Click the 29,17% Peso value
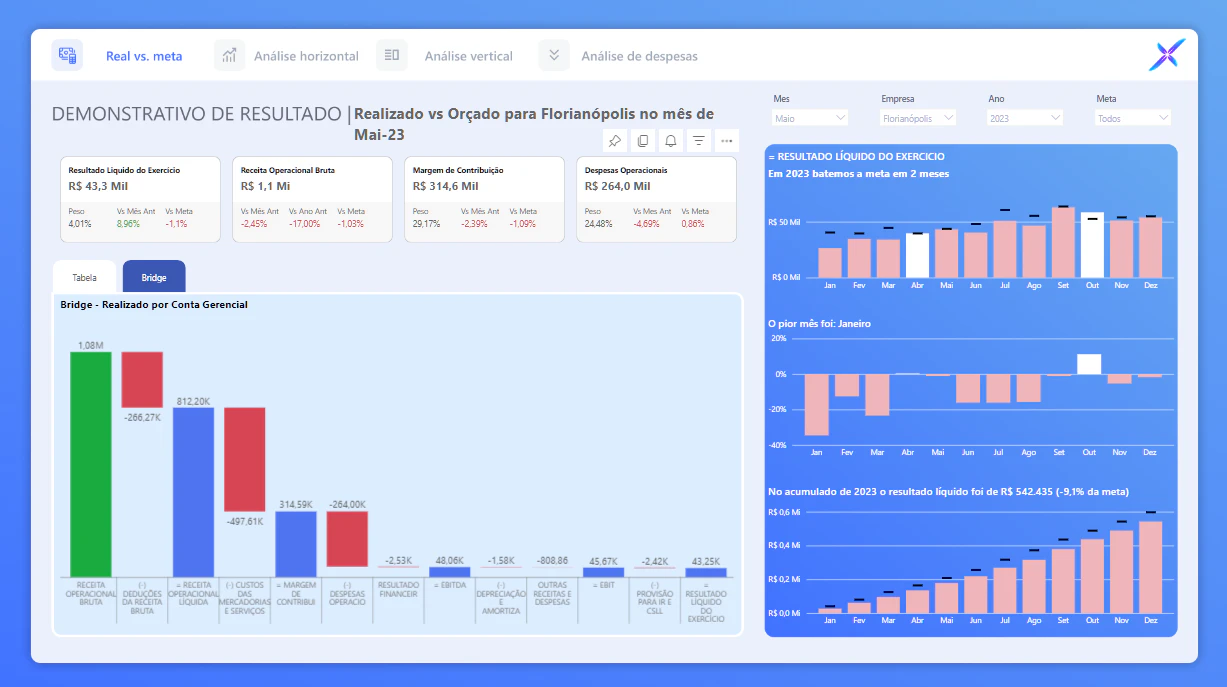Screen dimensions: 1227x687 [426, 224]
